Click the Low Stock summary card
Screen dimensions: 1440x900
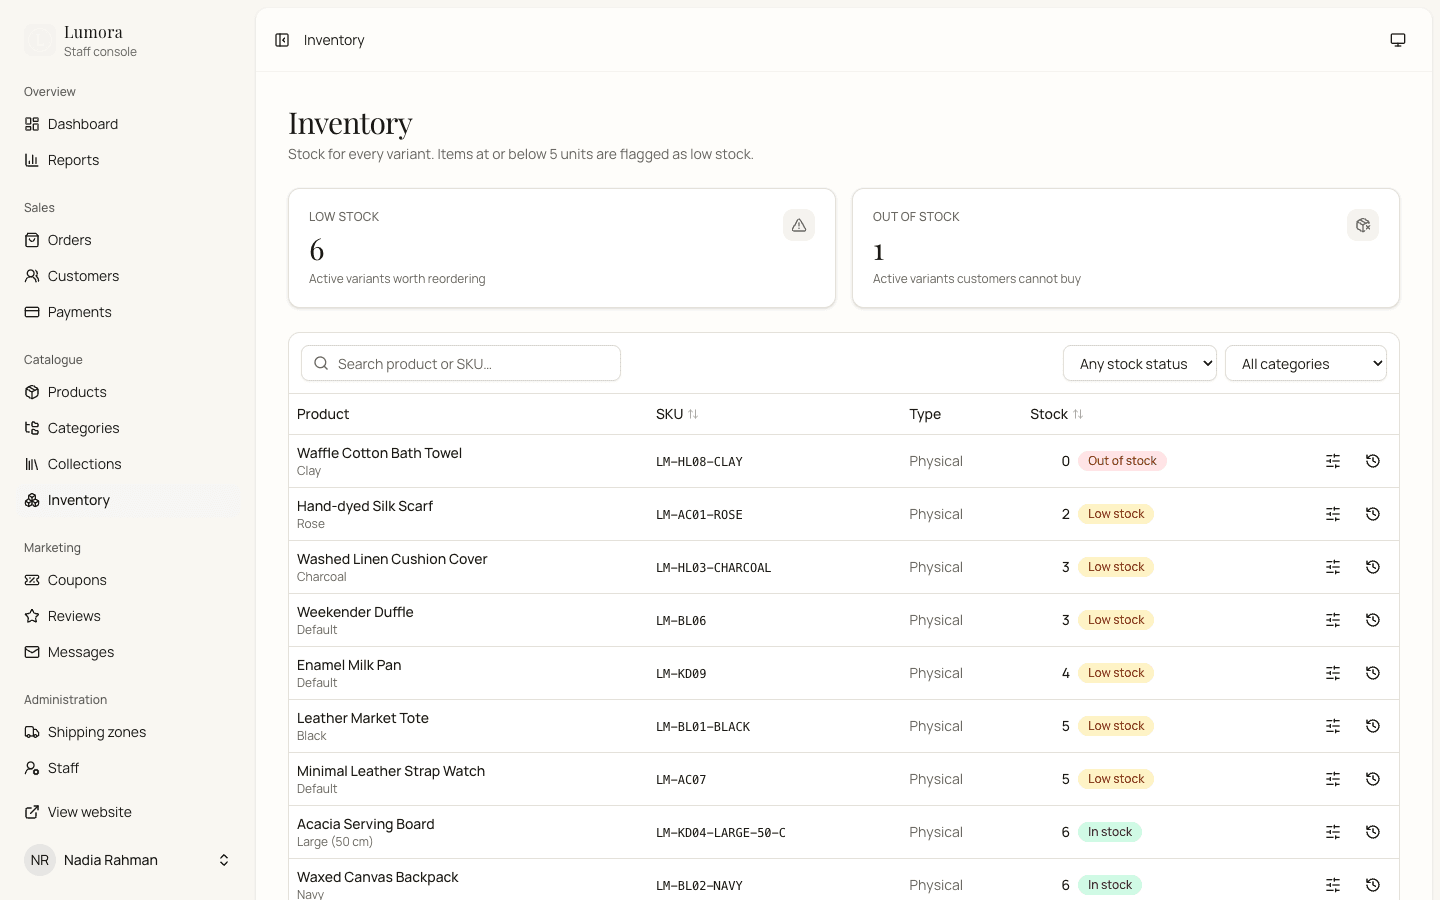coord(562,248)
